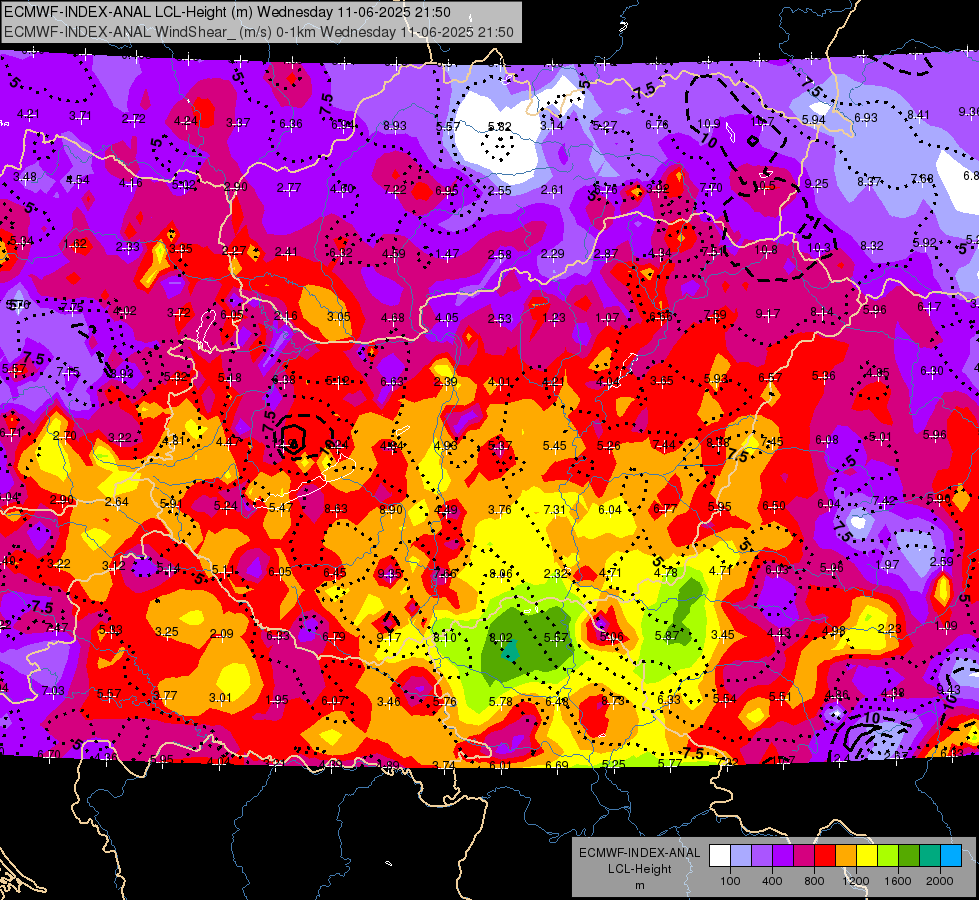Click the grid value 8.73
979x900 pixels.
tap(612, 701)
